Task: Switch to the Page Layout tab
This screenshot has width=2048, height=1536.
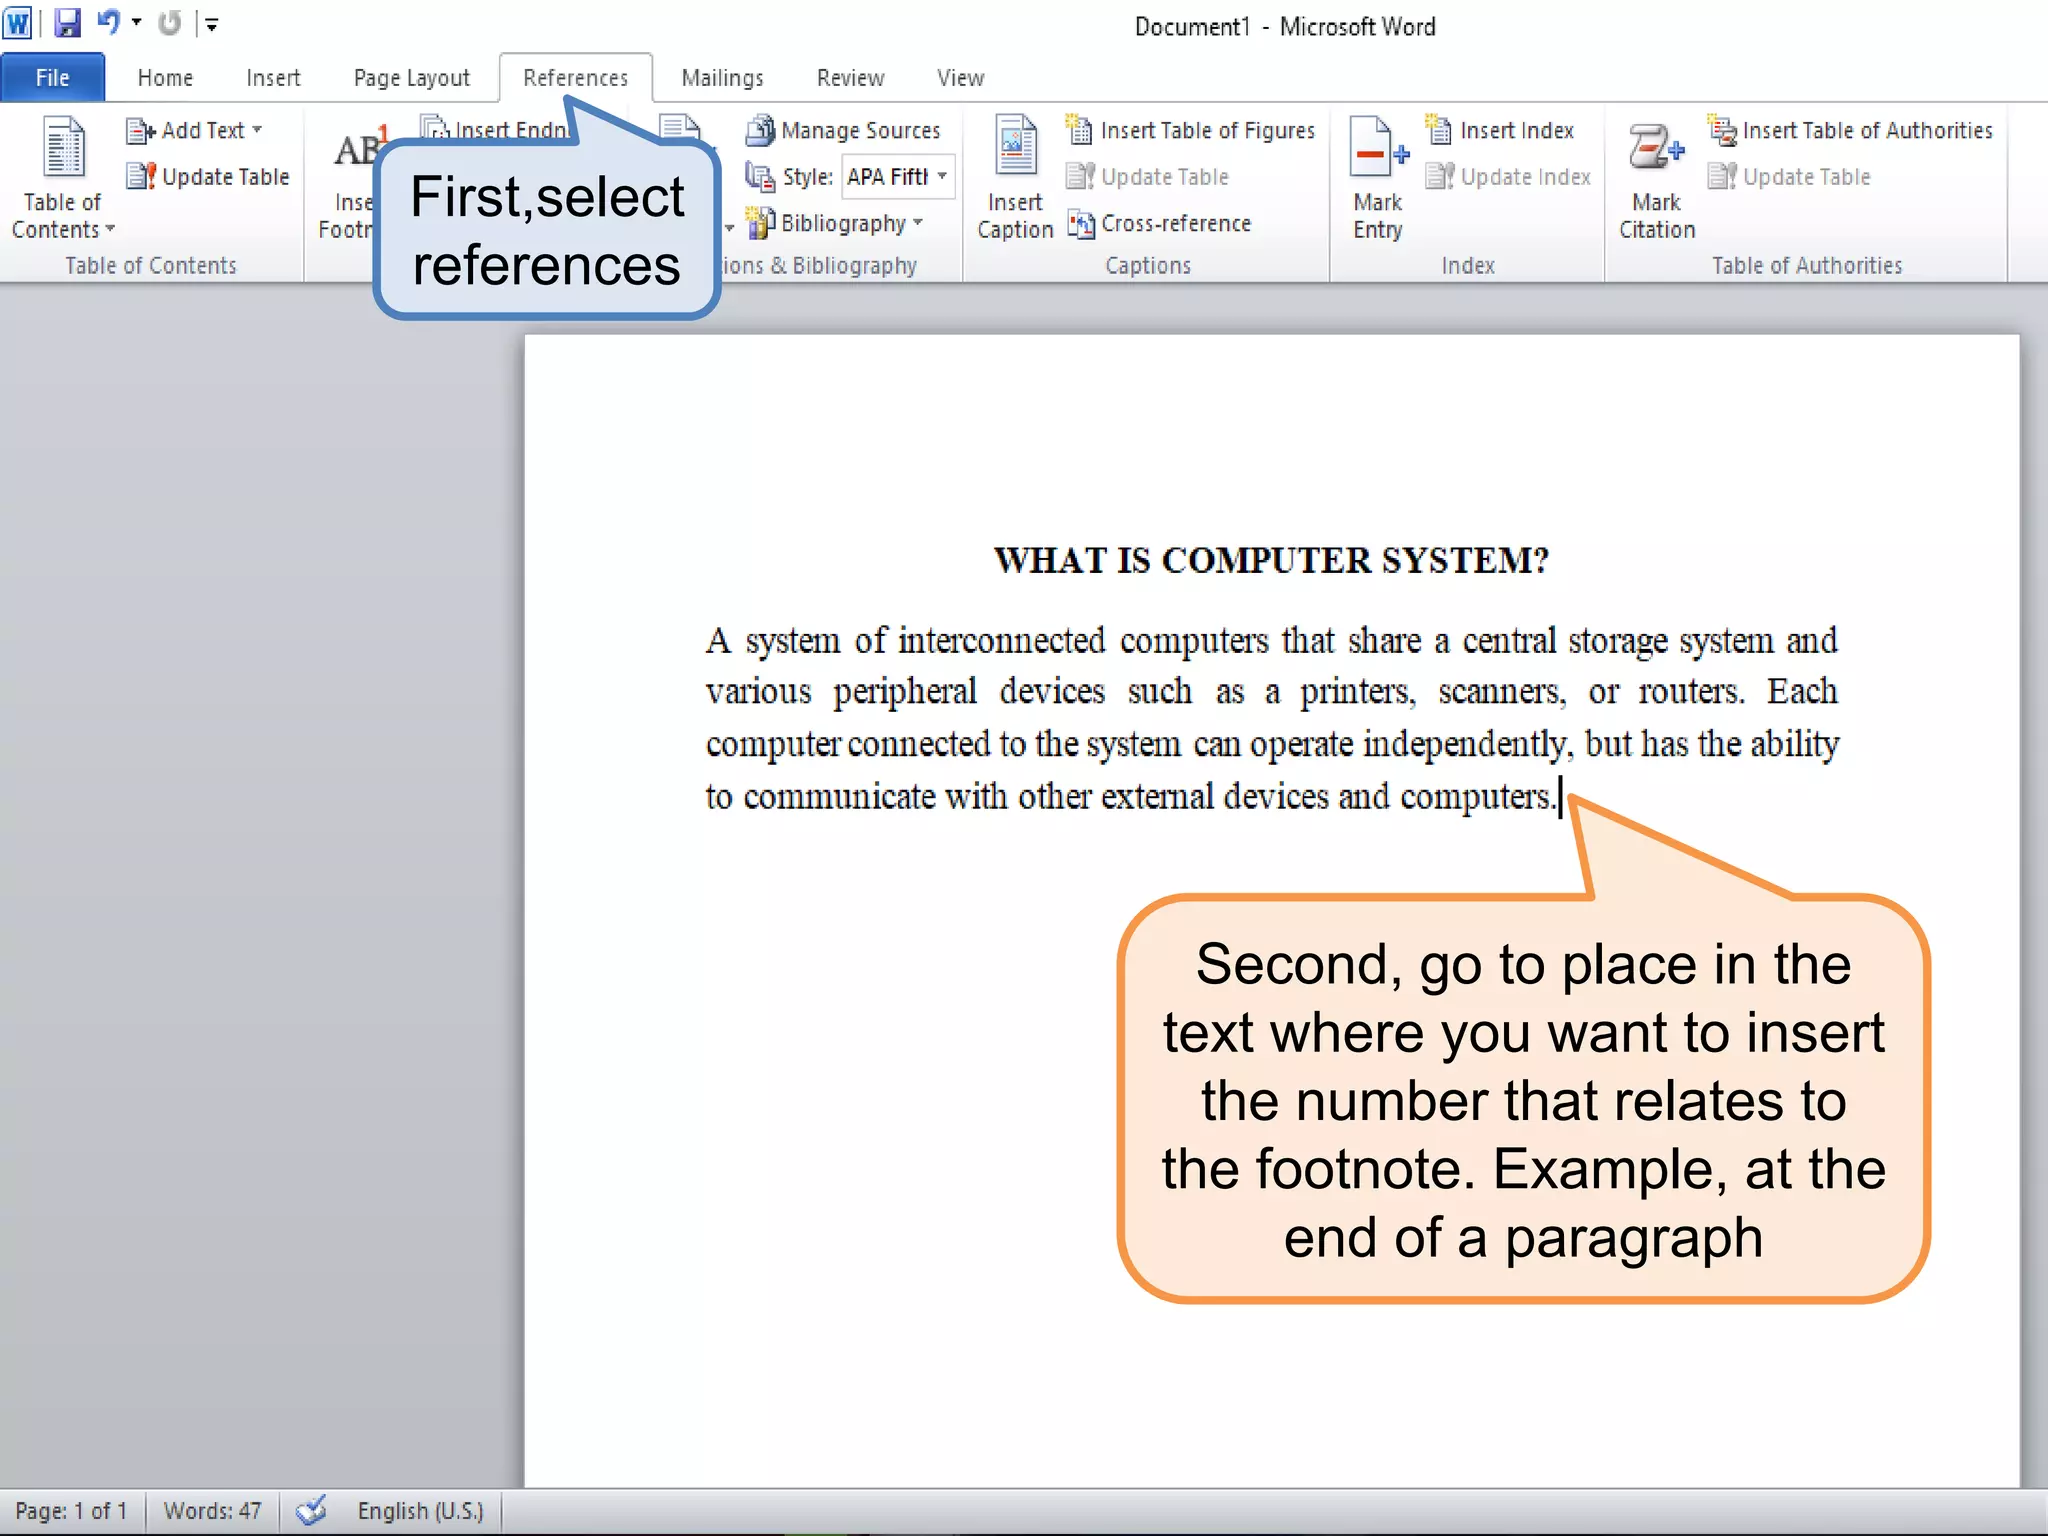Action: pos(411,78)
